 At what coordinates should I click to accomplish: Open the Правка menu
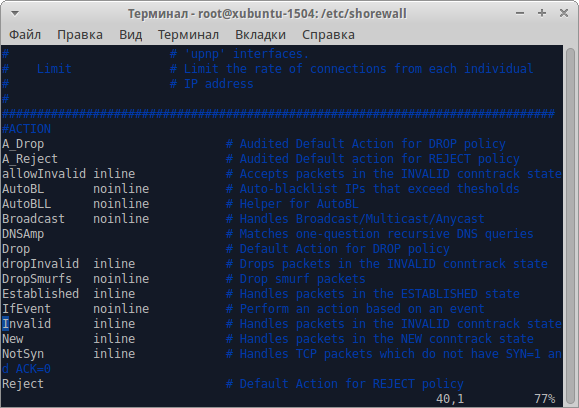click(80, 35)
